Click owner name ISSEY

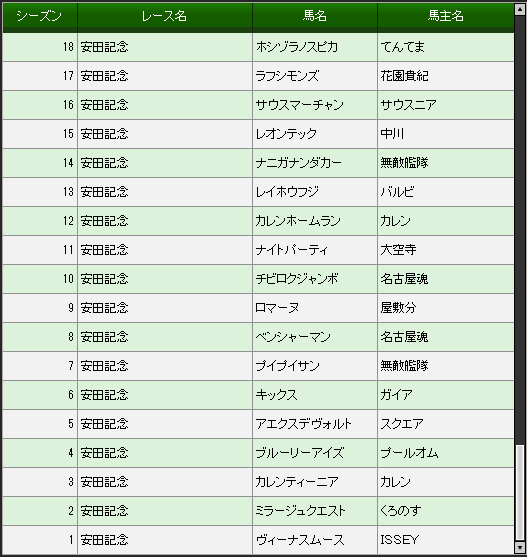tap(400, 540)
